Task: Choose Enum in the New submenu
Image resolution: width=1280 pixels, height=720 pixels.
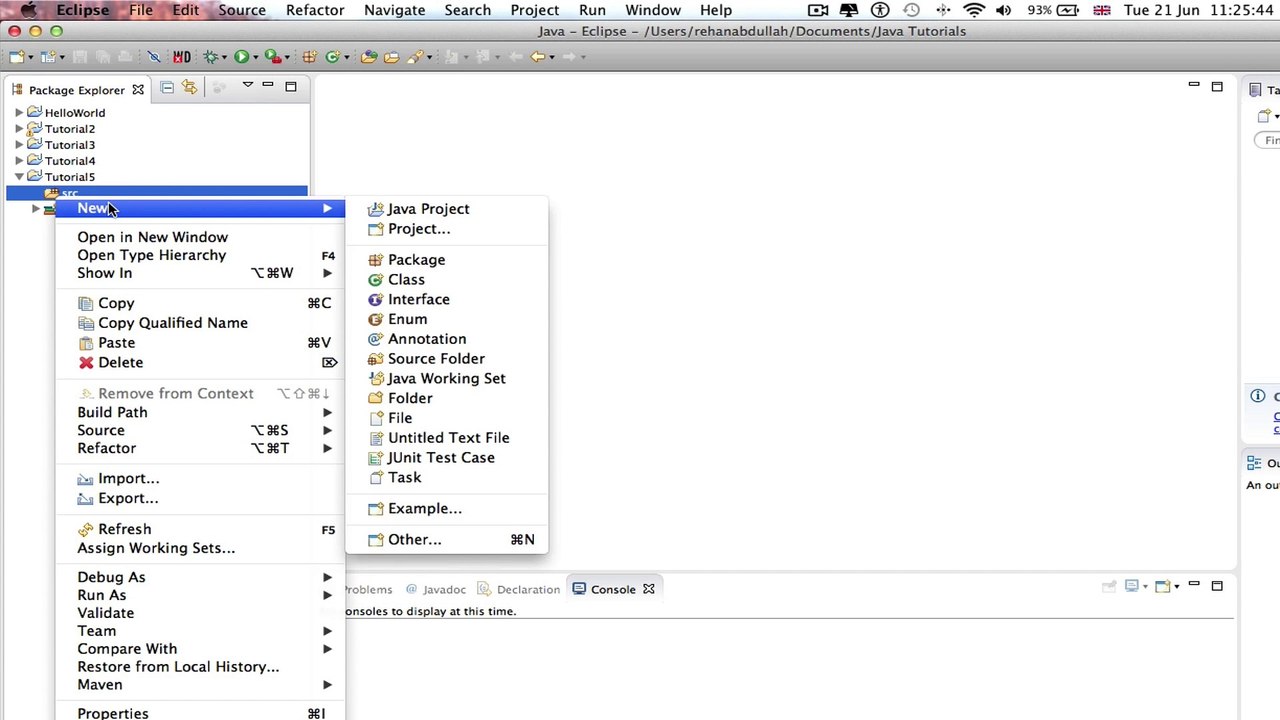Action: coord(446,319)
